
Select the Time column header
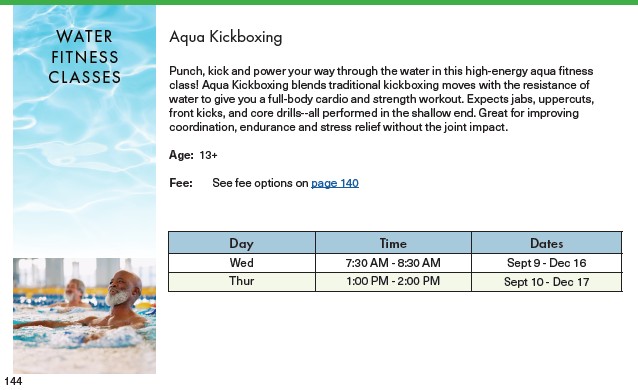point(393,243)
